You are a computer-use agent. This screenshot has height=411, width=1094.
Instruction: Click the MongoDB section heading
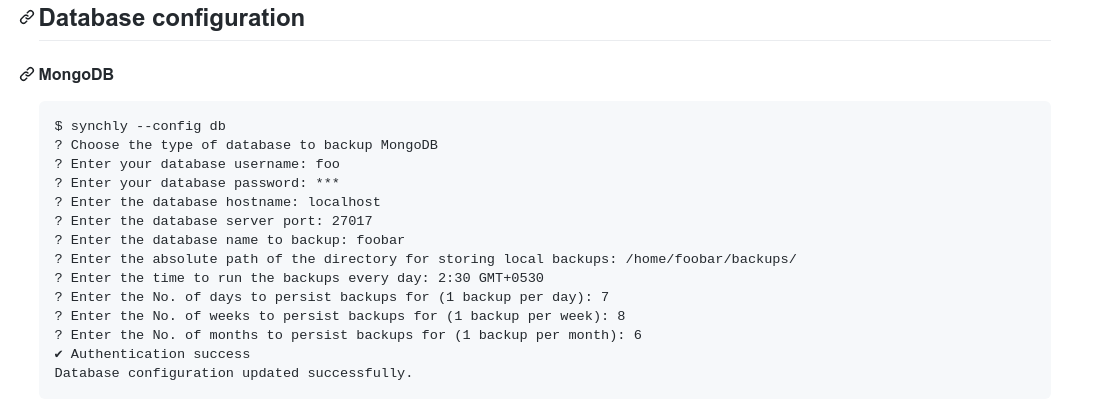tap(76, 75)
